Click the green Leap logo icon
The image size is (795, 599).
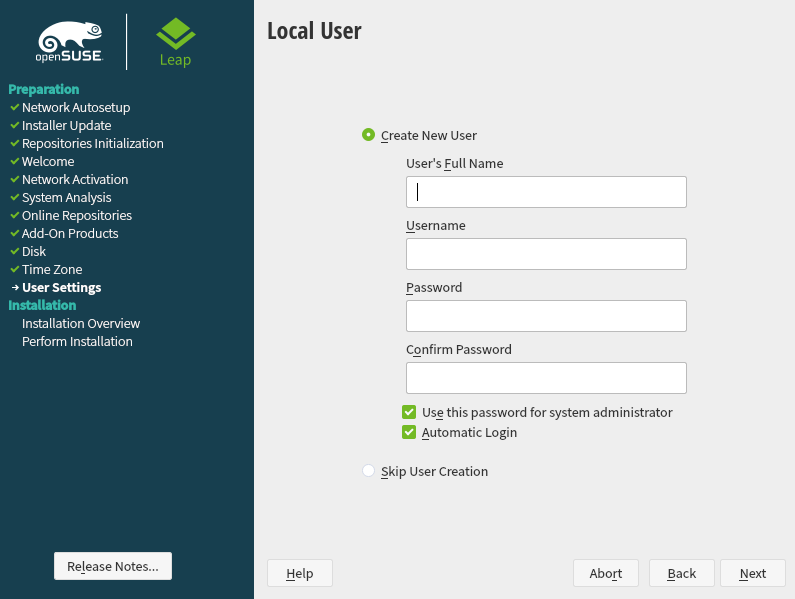point(176,34)
